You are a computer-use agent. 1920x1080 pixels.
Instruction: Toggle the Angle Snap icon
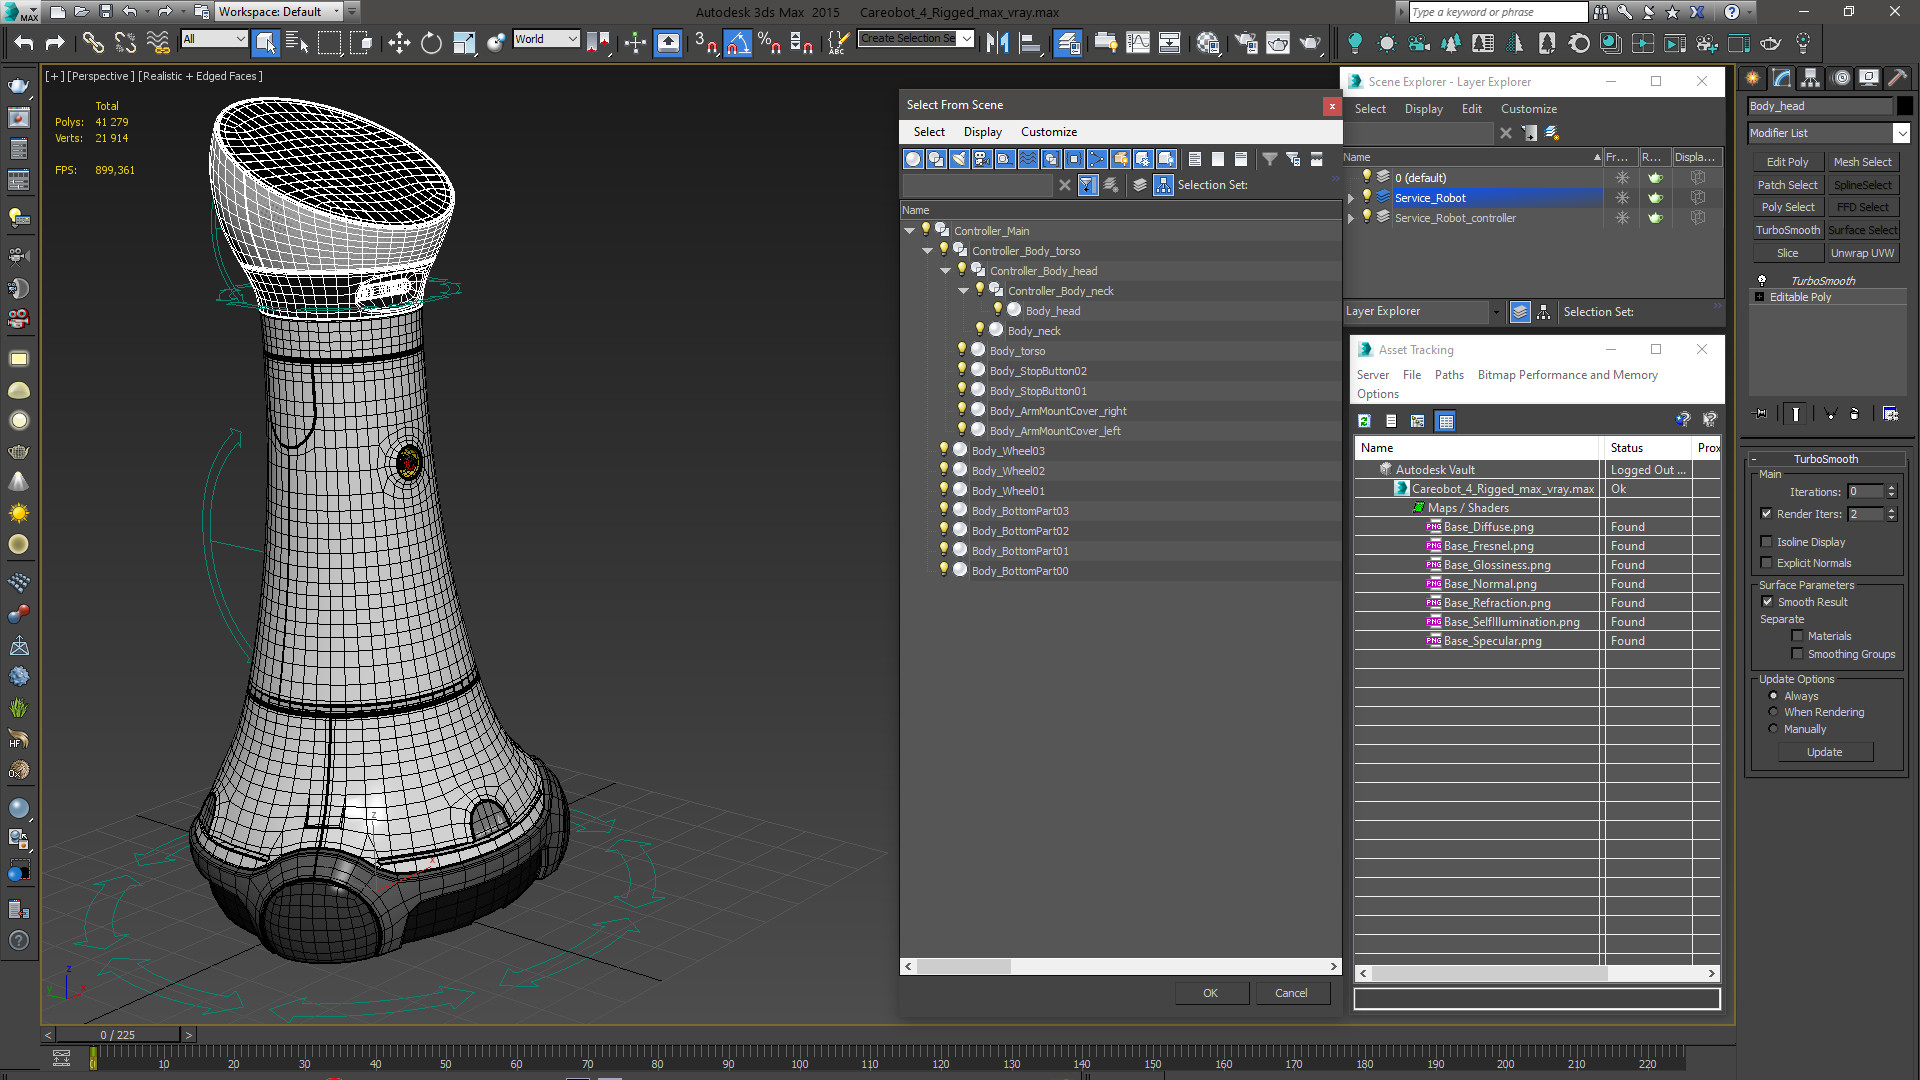737,42
